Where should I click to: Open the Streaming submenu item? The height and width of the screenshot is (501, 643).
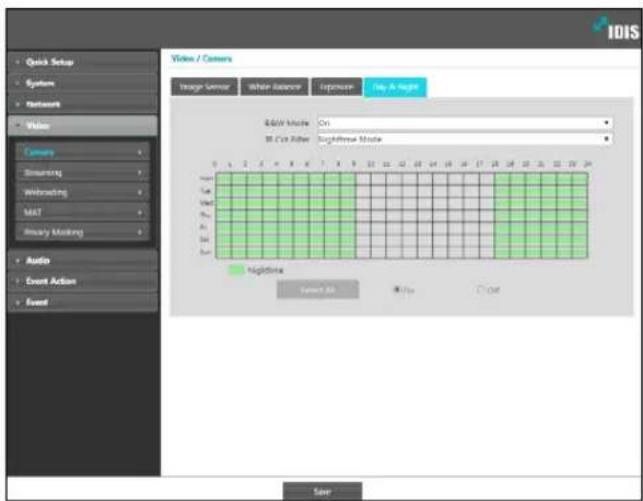pos(82,172)
